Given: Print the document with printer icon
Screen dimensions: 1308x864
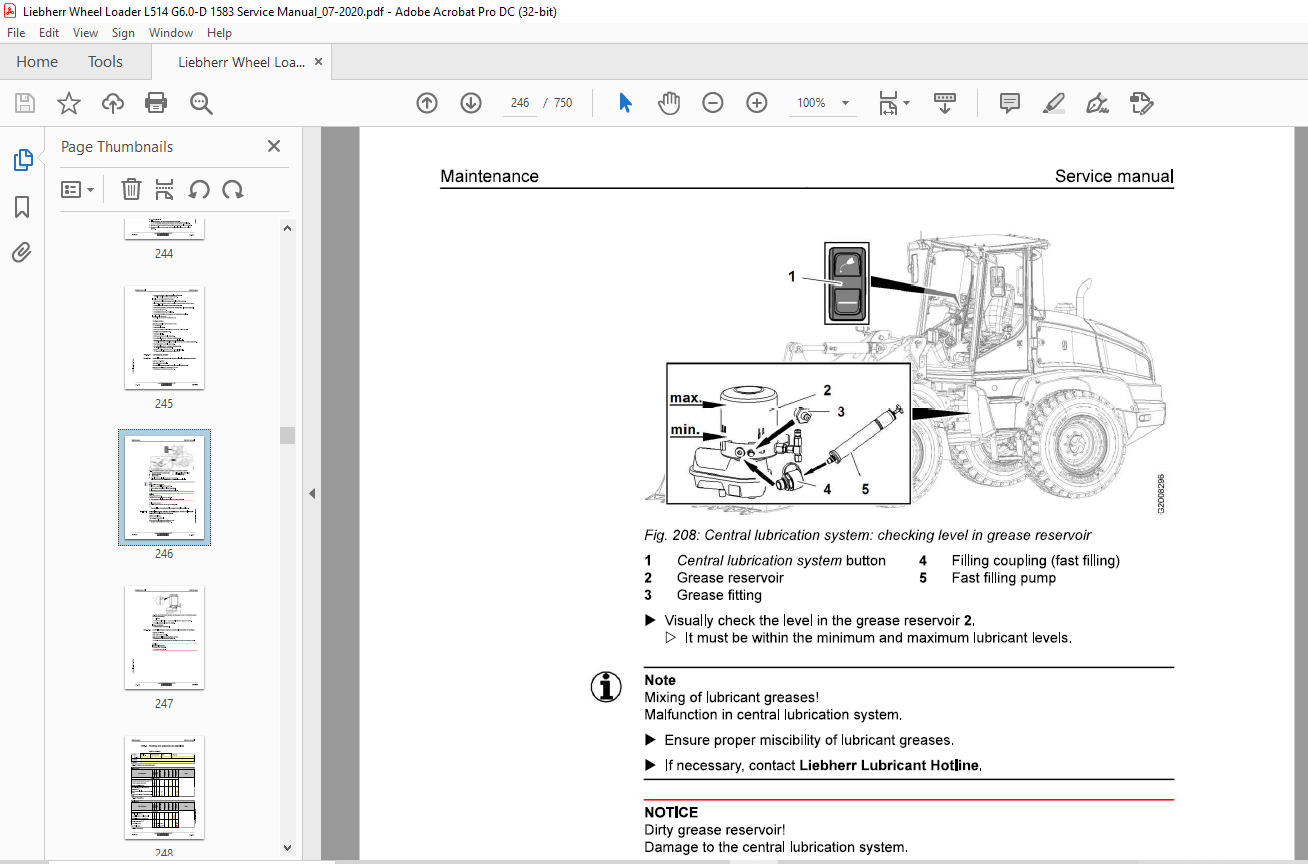Looking at the screenshot, I should click(156, 103).
